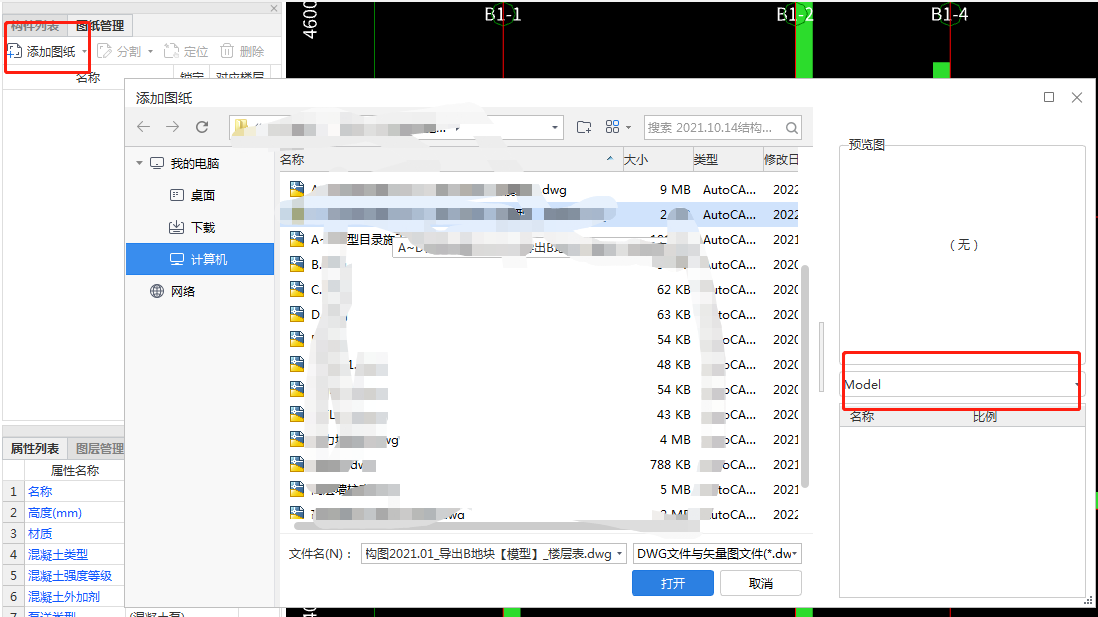Switch to the 图纸管理 tab
Screen dimensions: 1098x617
pyautogui.click(x=99, y=26)
